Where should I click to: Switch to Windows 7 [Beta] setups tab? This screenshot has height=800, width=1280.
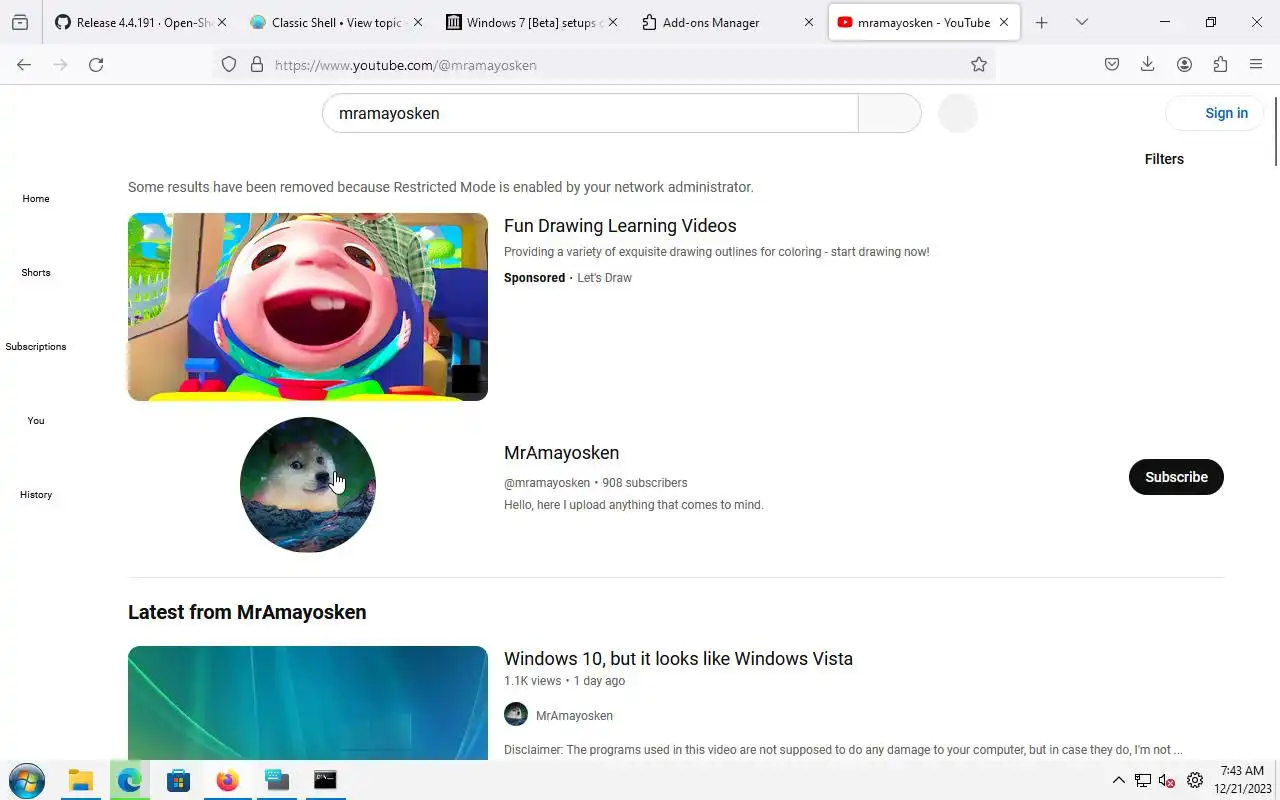530,22
